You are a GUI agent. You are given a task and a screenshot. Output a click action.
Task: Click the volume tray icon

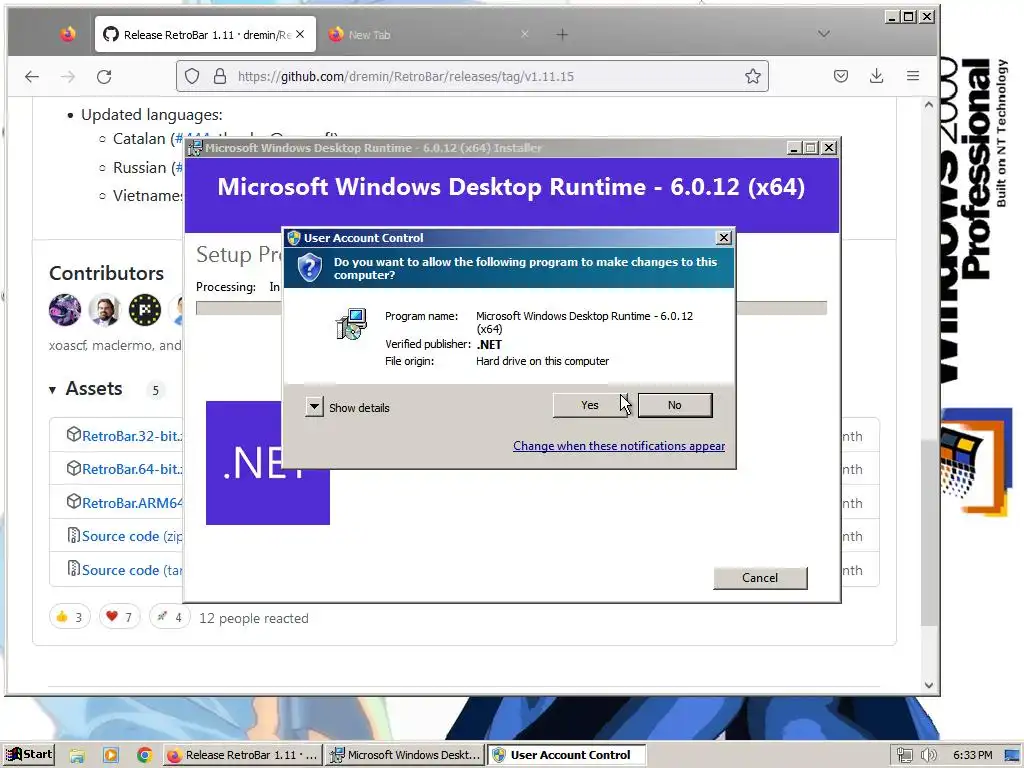929,755
